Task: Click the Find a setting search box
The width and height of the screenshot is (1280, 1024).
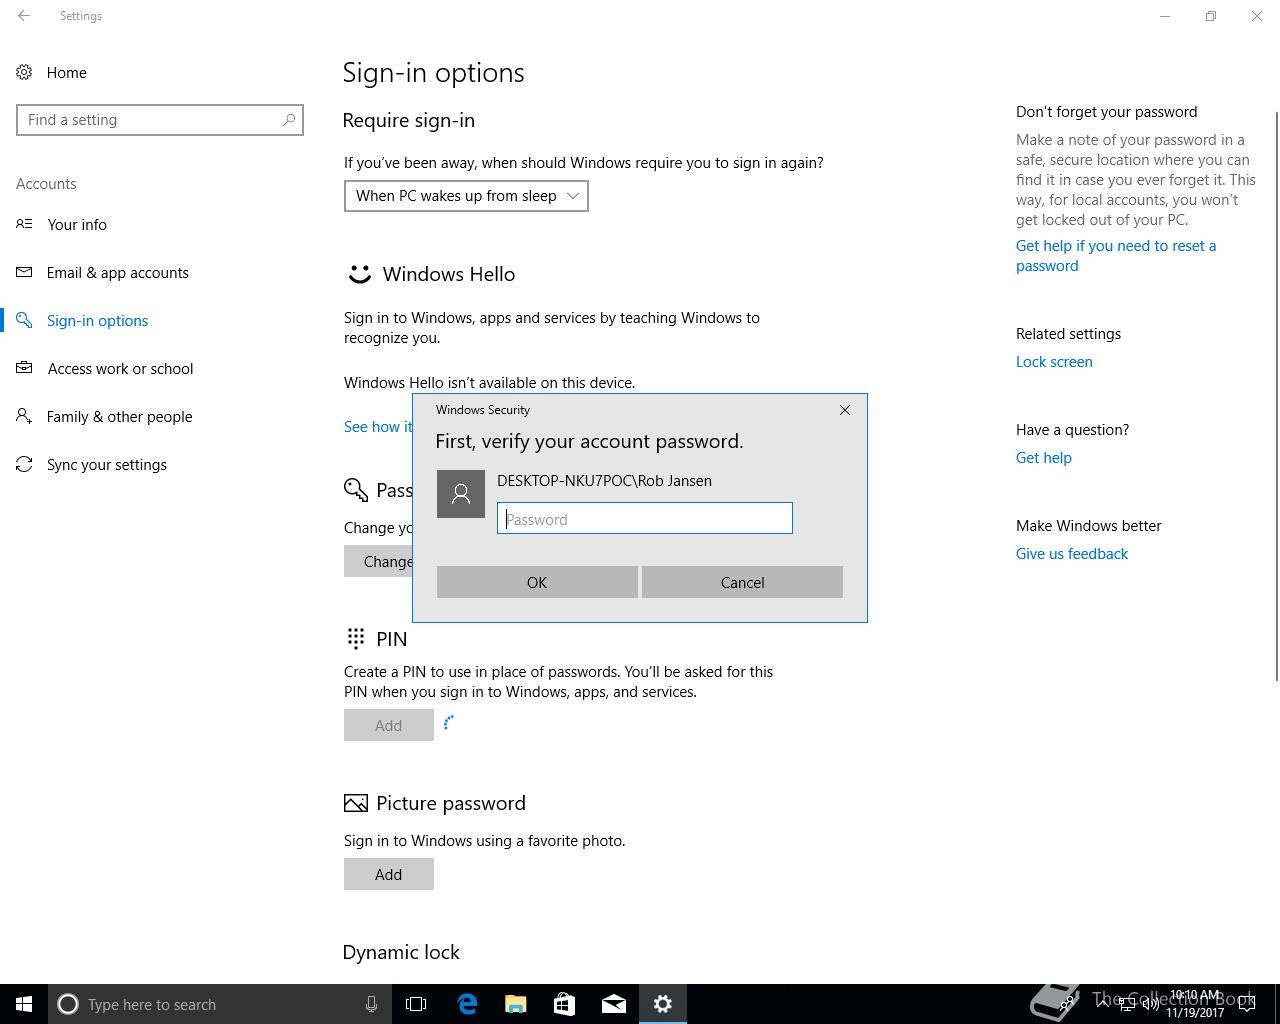Action: 160,120
